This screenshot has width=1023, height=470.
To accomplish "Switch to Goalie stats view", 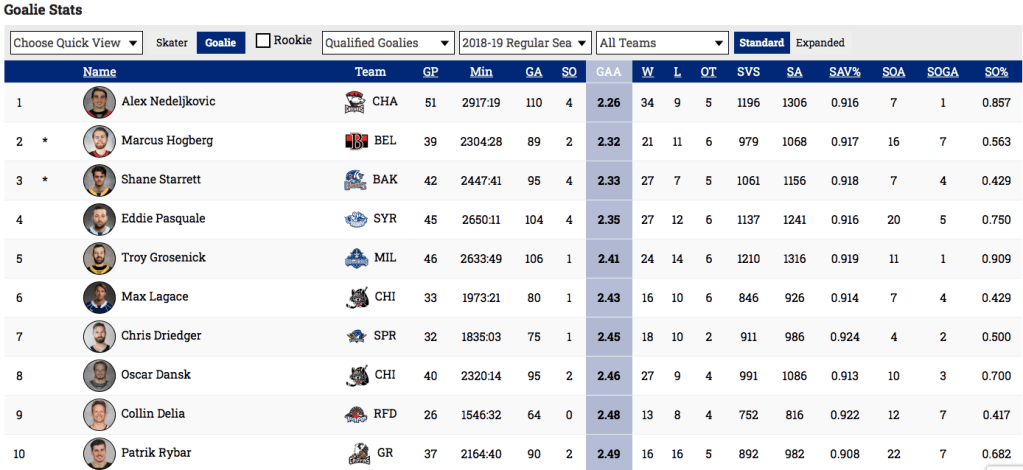I will tap(221, 43).
